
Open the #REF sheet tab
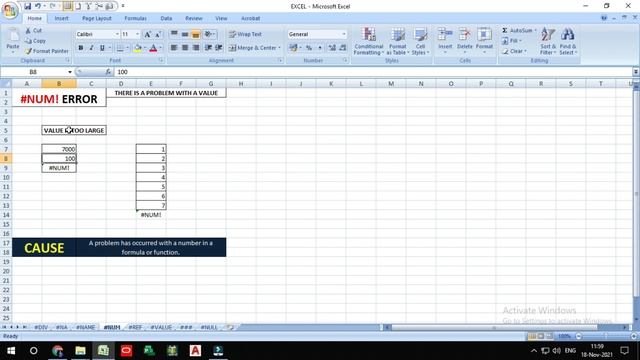135,327
